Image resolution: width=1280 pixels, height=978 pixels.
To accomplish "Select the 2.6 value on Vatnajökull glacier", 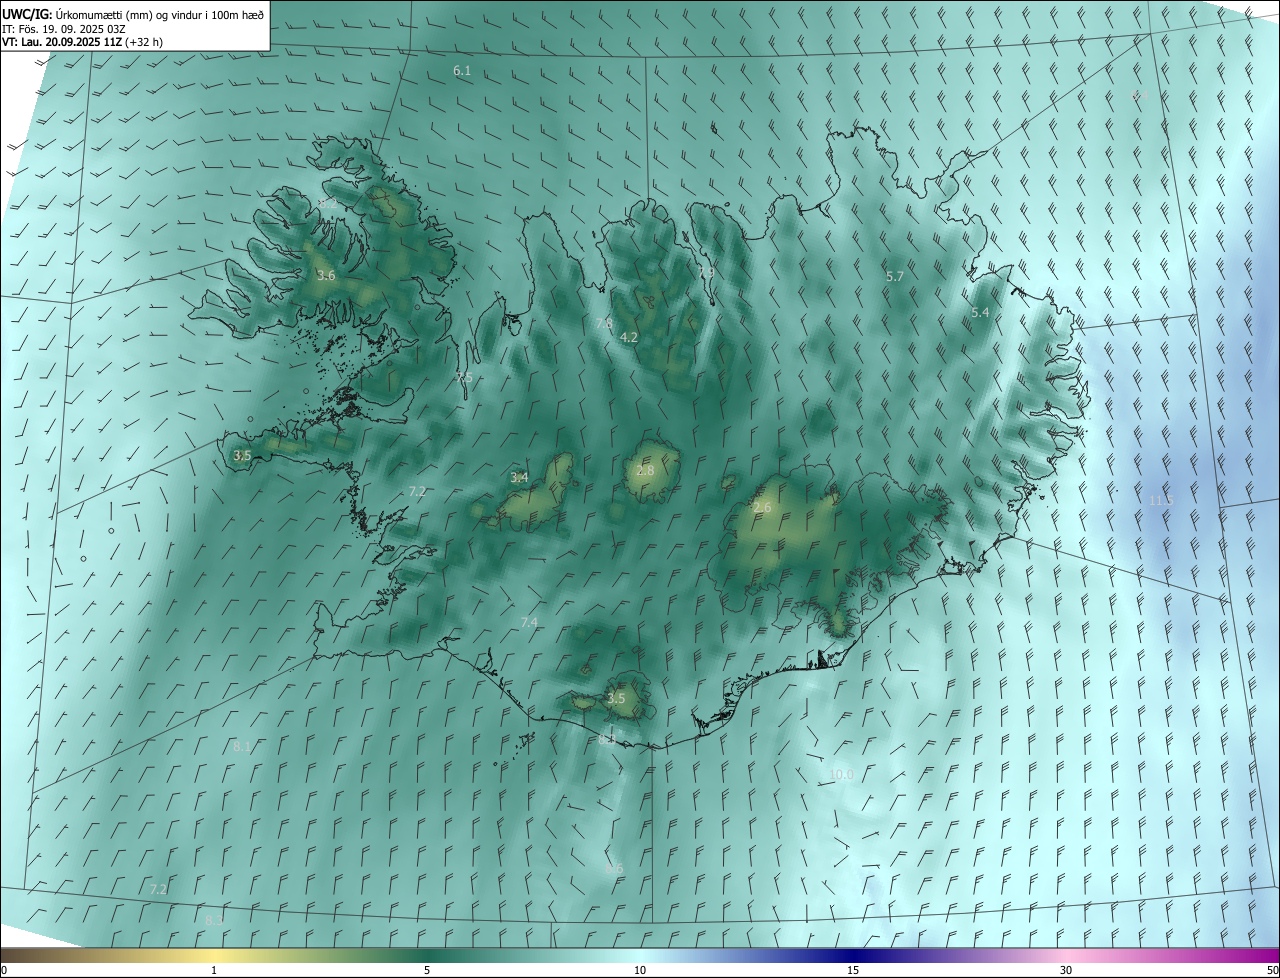I will point(762,508).
